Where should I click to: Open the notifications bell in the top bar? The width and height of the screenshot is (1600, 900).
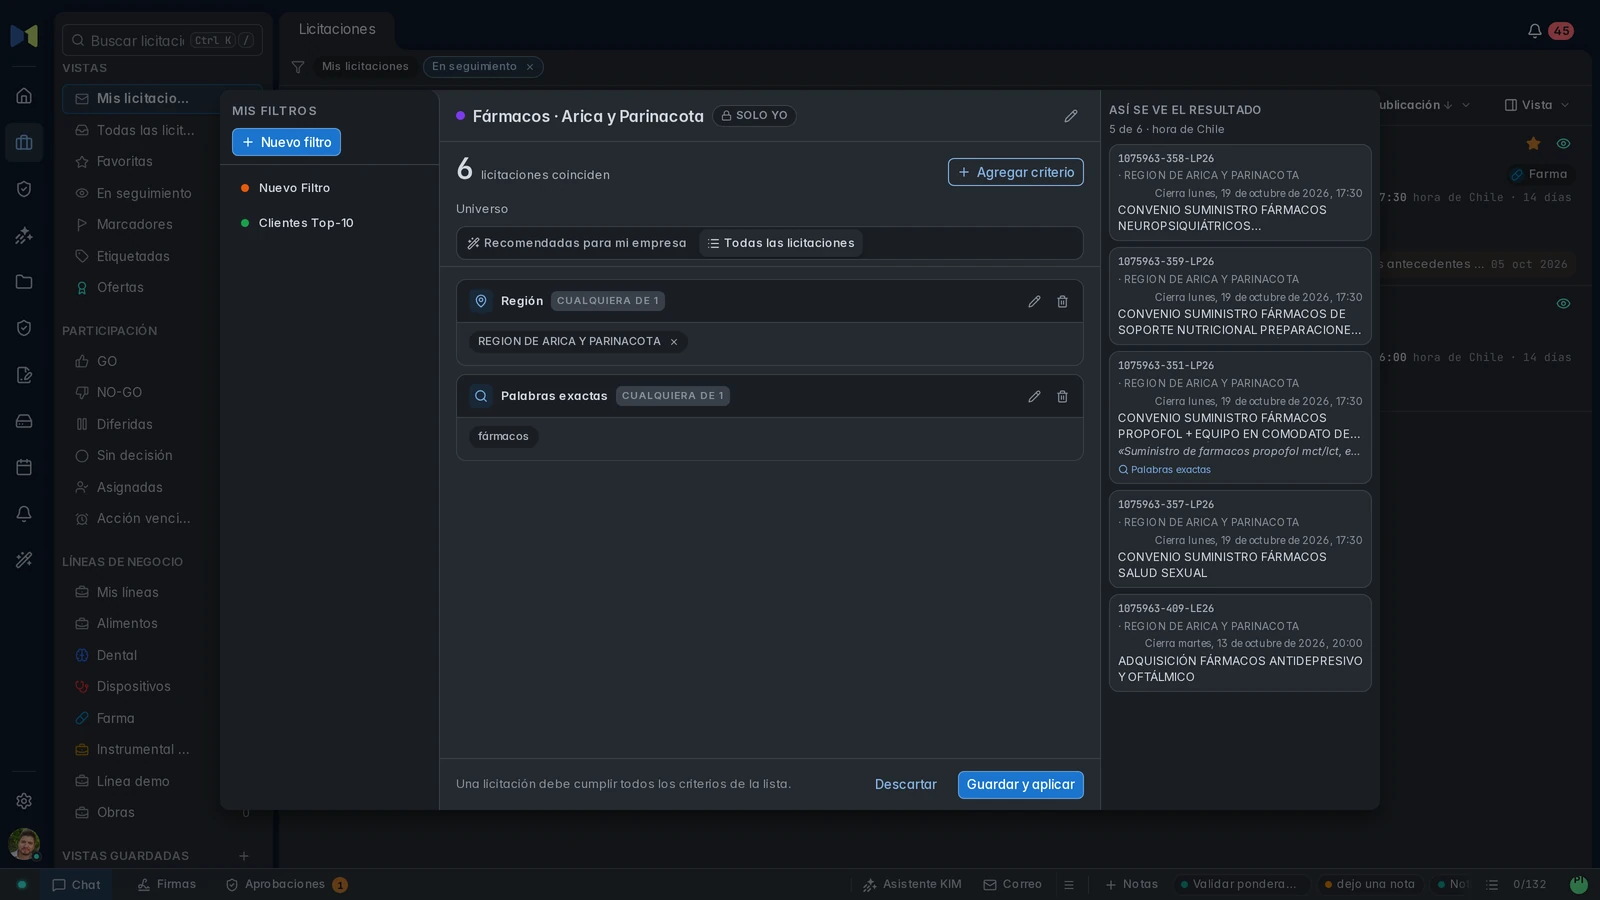click(x=1534, y=31)
